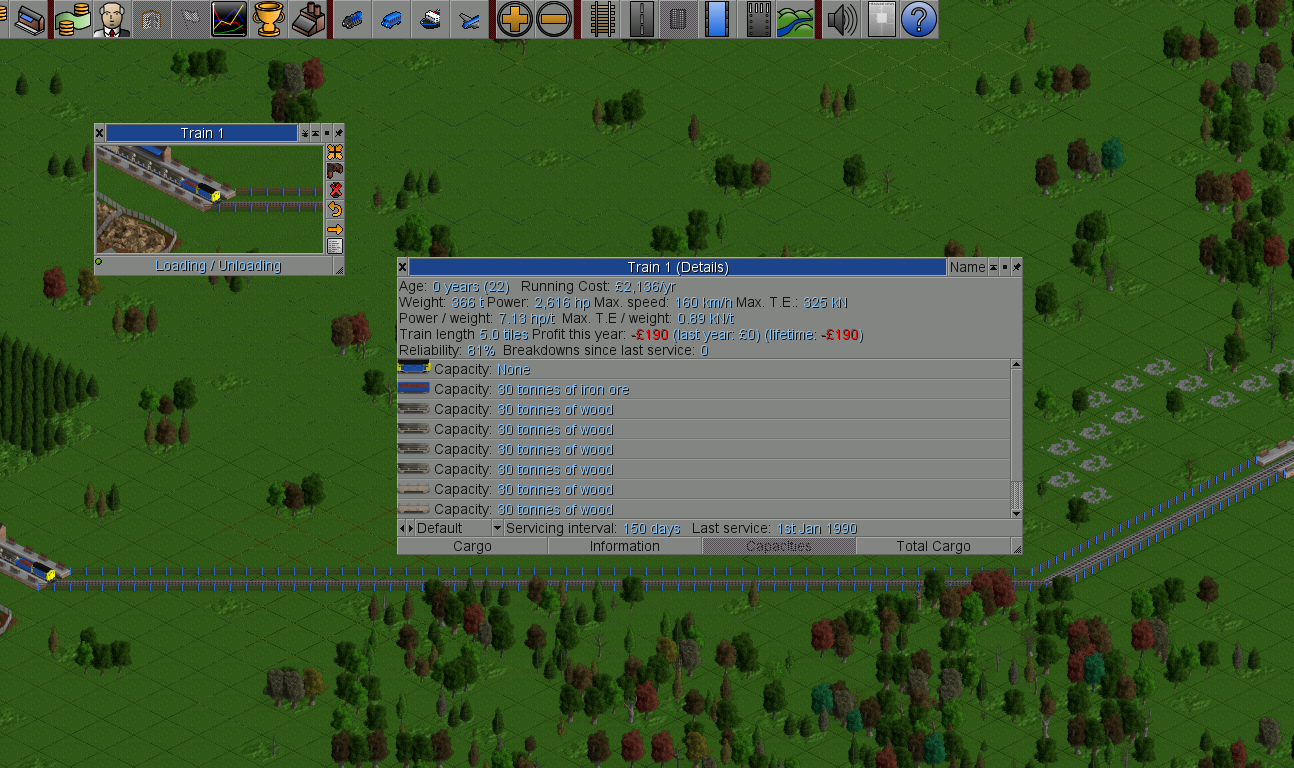
Task: Open the graphs line chart icon
Action: pyautogui.click(x=229, y=19)
